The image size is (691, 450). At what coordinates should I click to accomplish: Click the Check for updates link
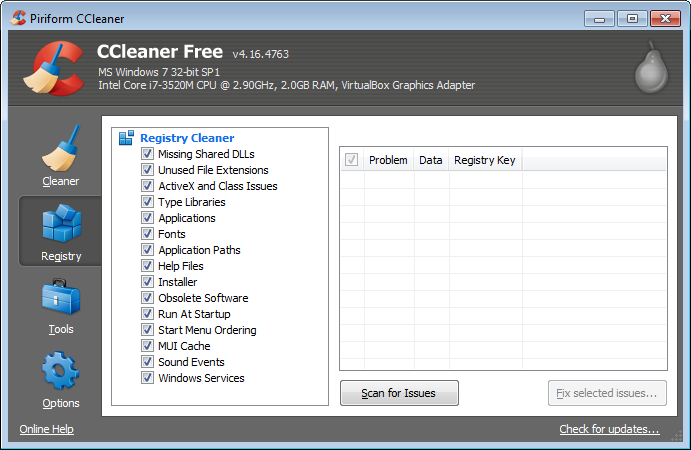point(609,429)
